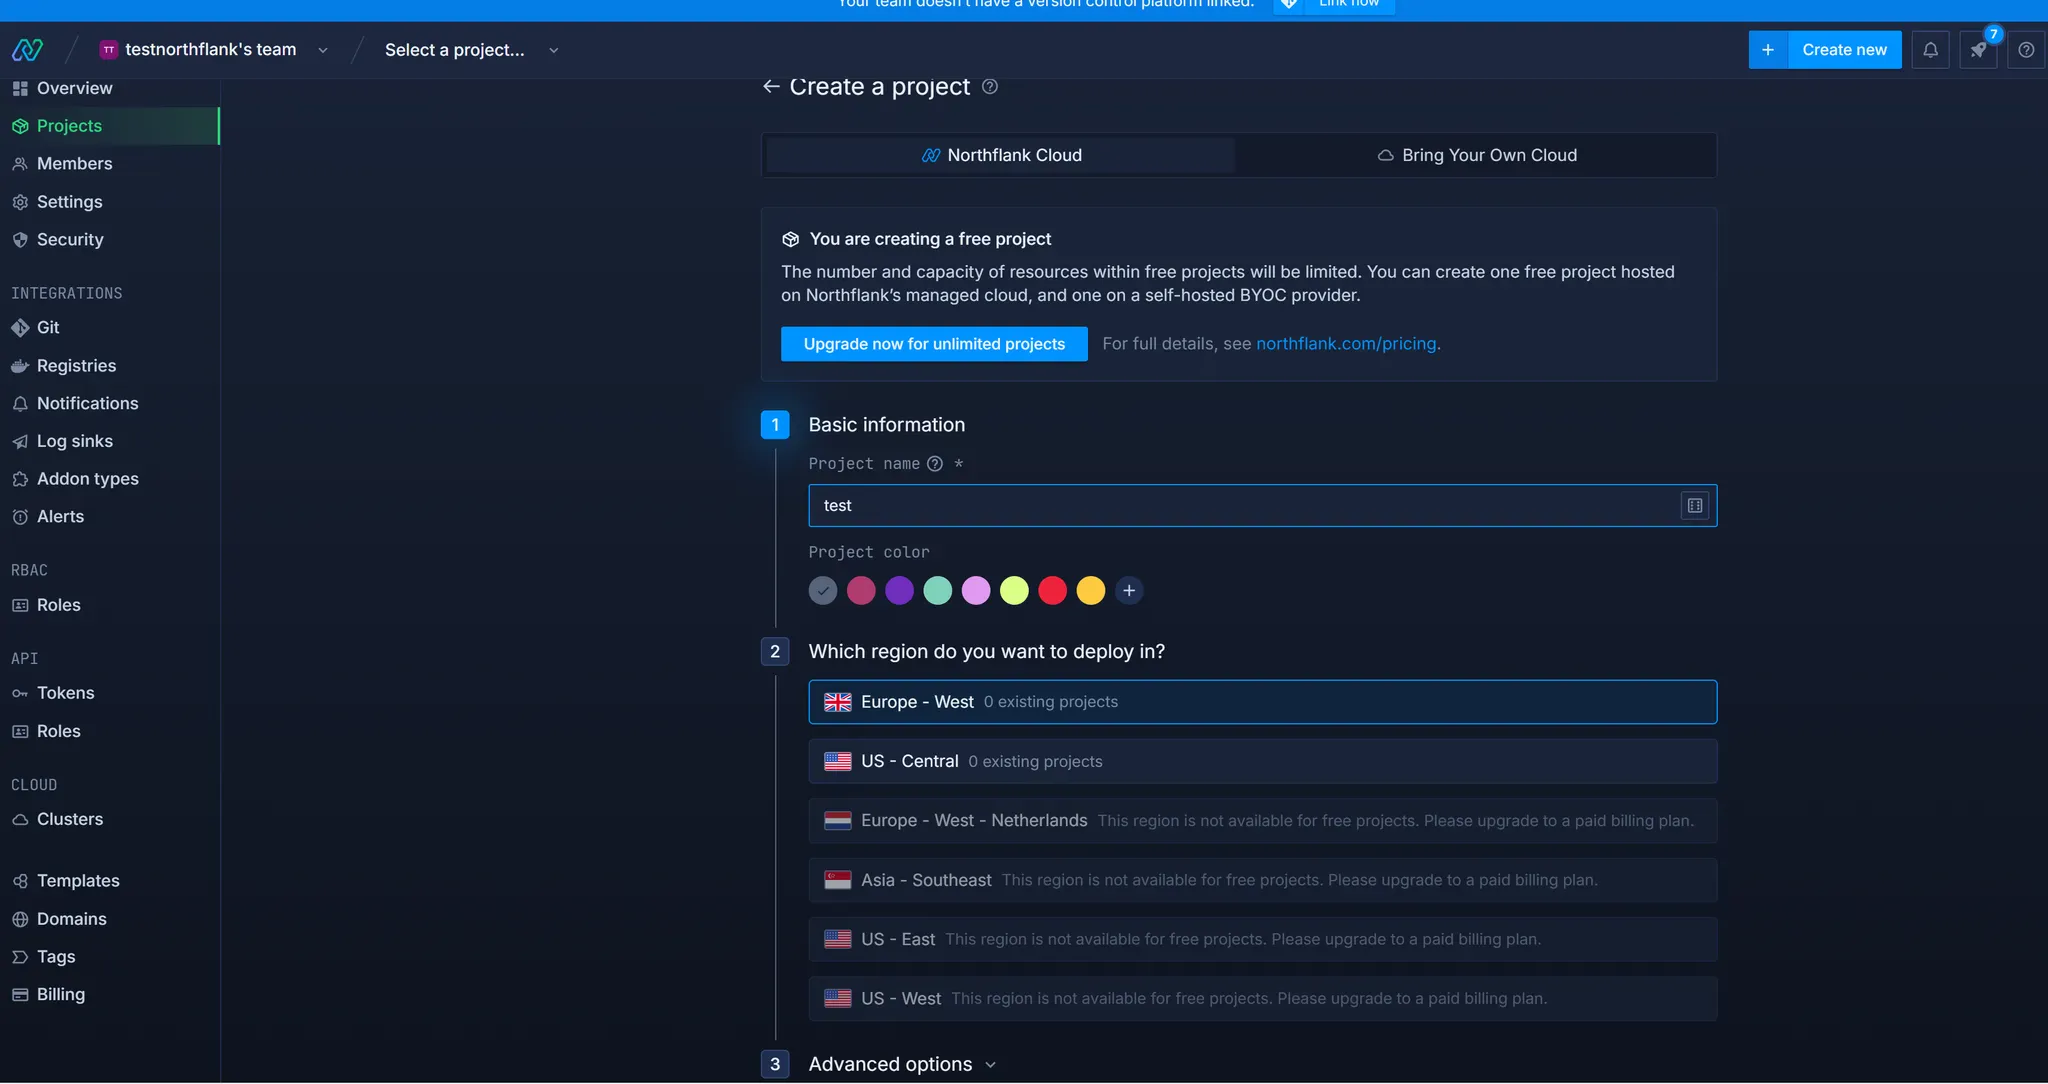Click the Registries docker icon
Screen dimensions: 2048x1084
[x=20, y=366]
